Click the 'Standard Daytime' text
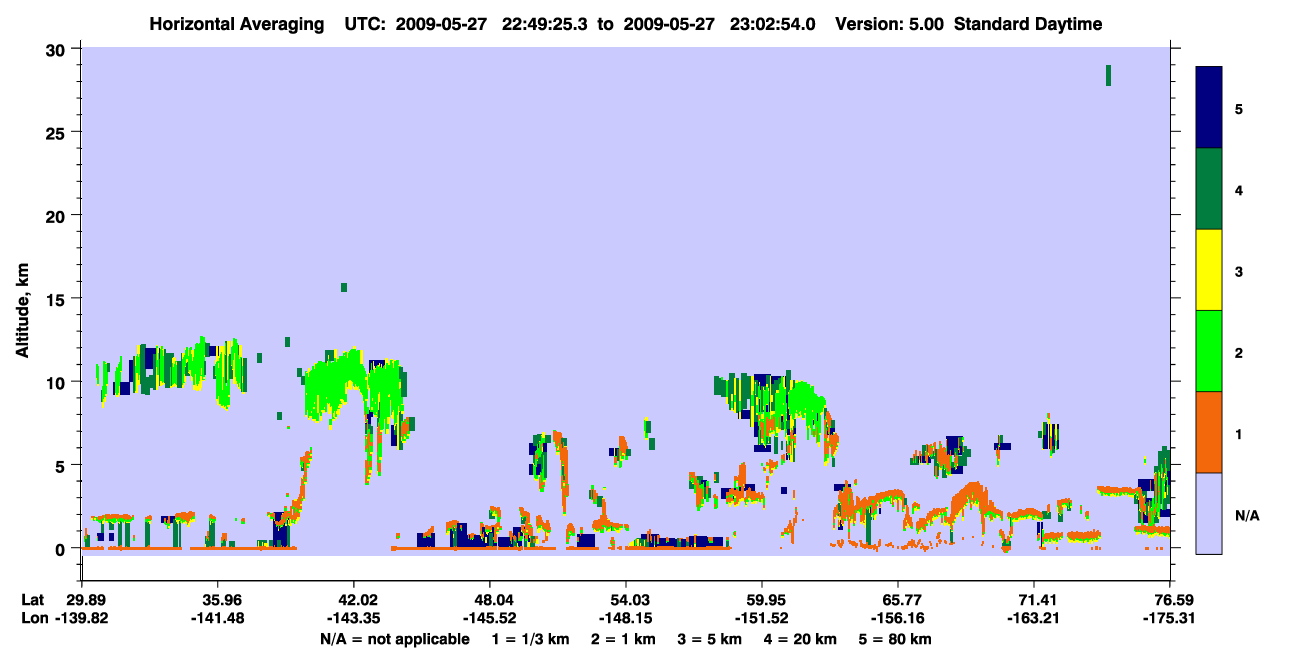 (1028, 24)
